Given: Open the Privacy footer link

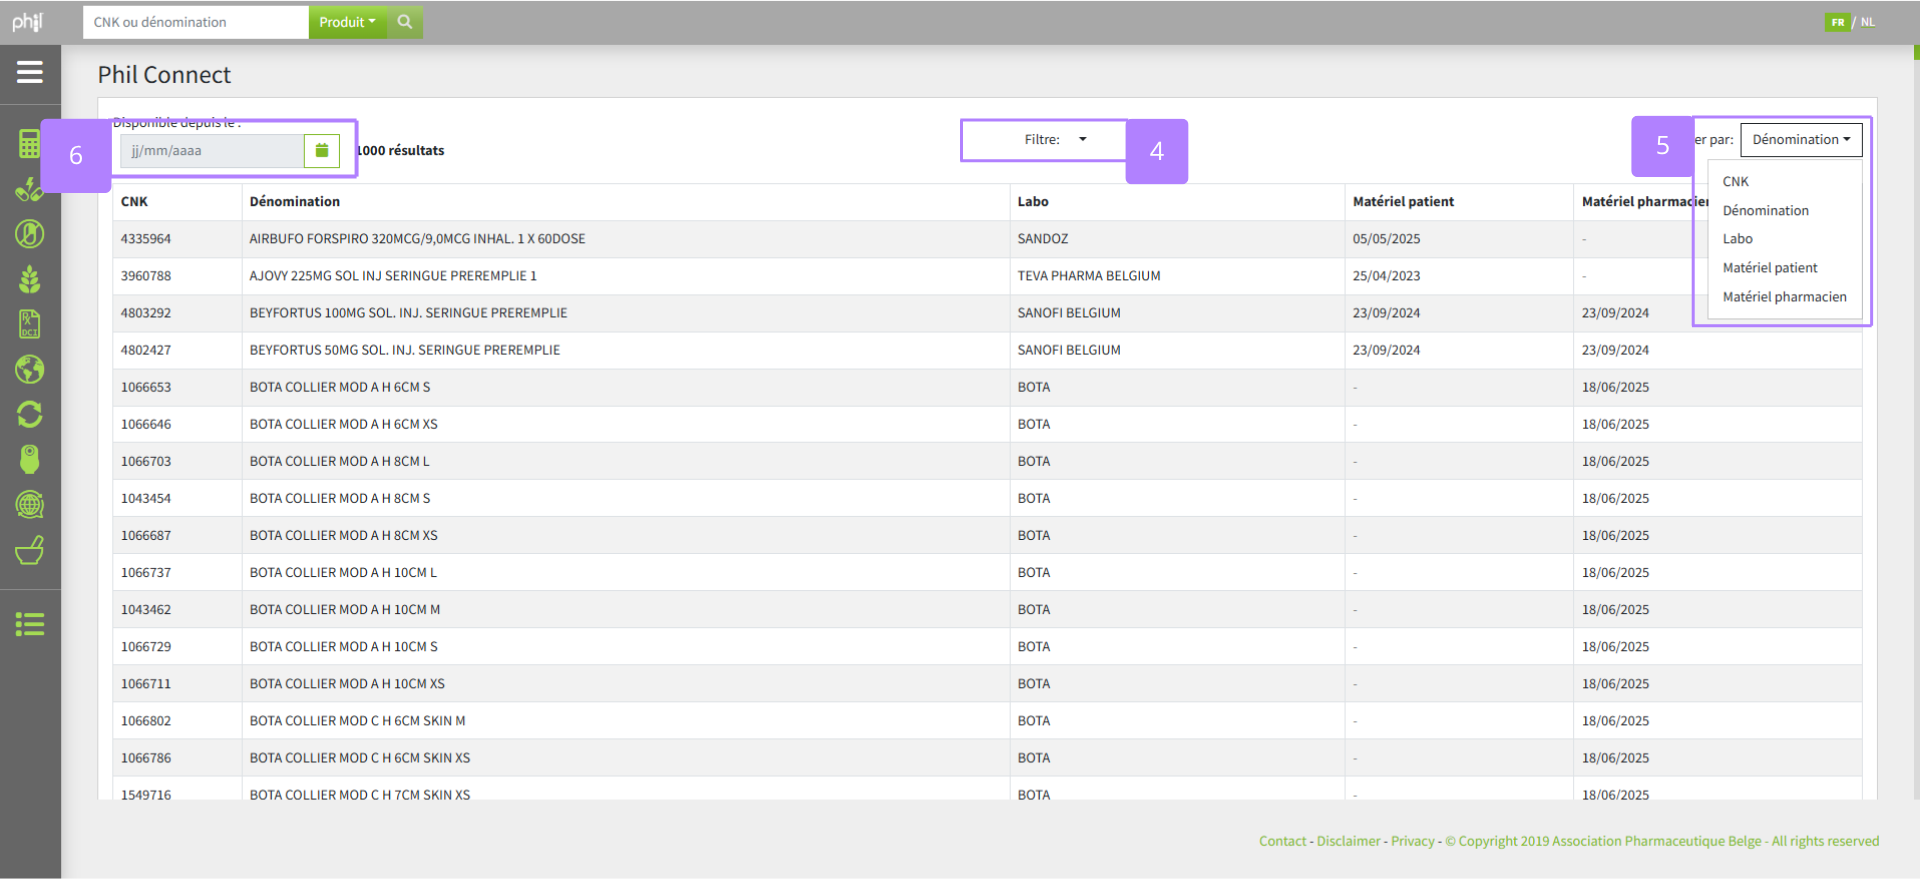Looking at the screenshot, I should coord(1413,841).
